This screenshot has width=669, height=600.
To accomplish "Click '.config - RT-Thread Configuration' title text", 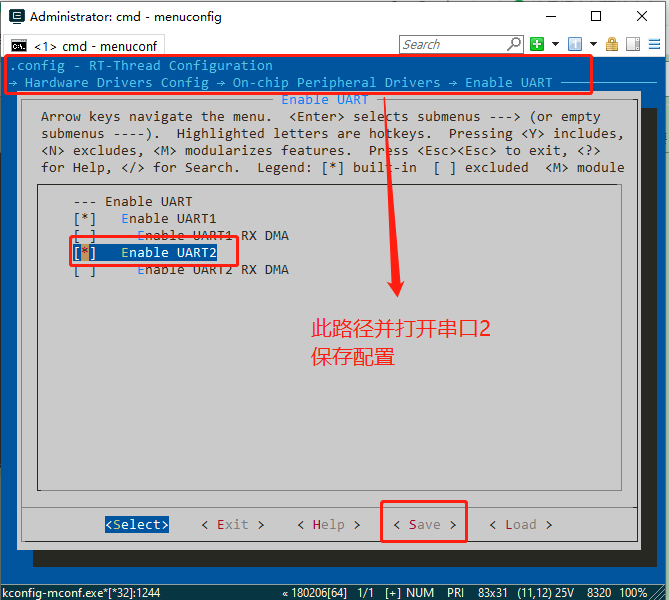I will 141,66.
